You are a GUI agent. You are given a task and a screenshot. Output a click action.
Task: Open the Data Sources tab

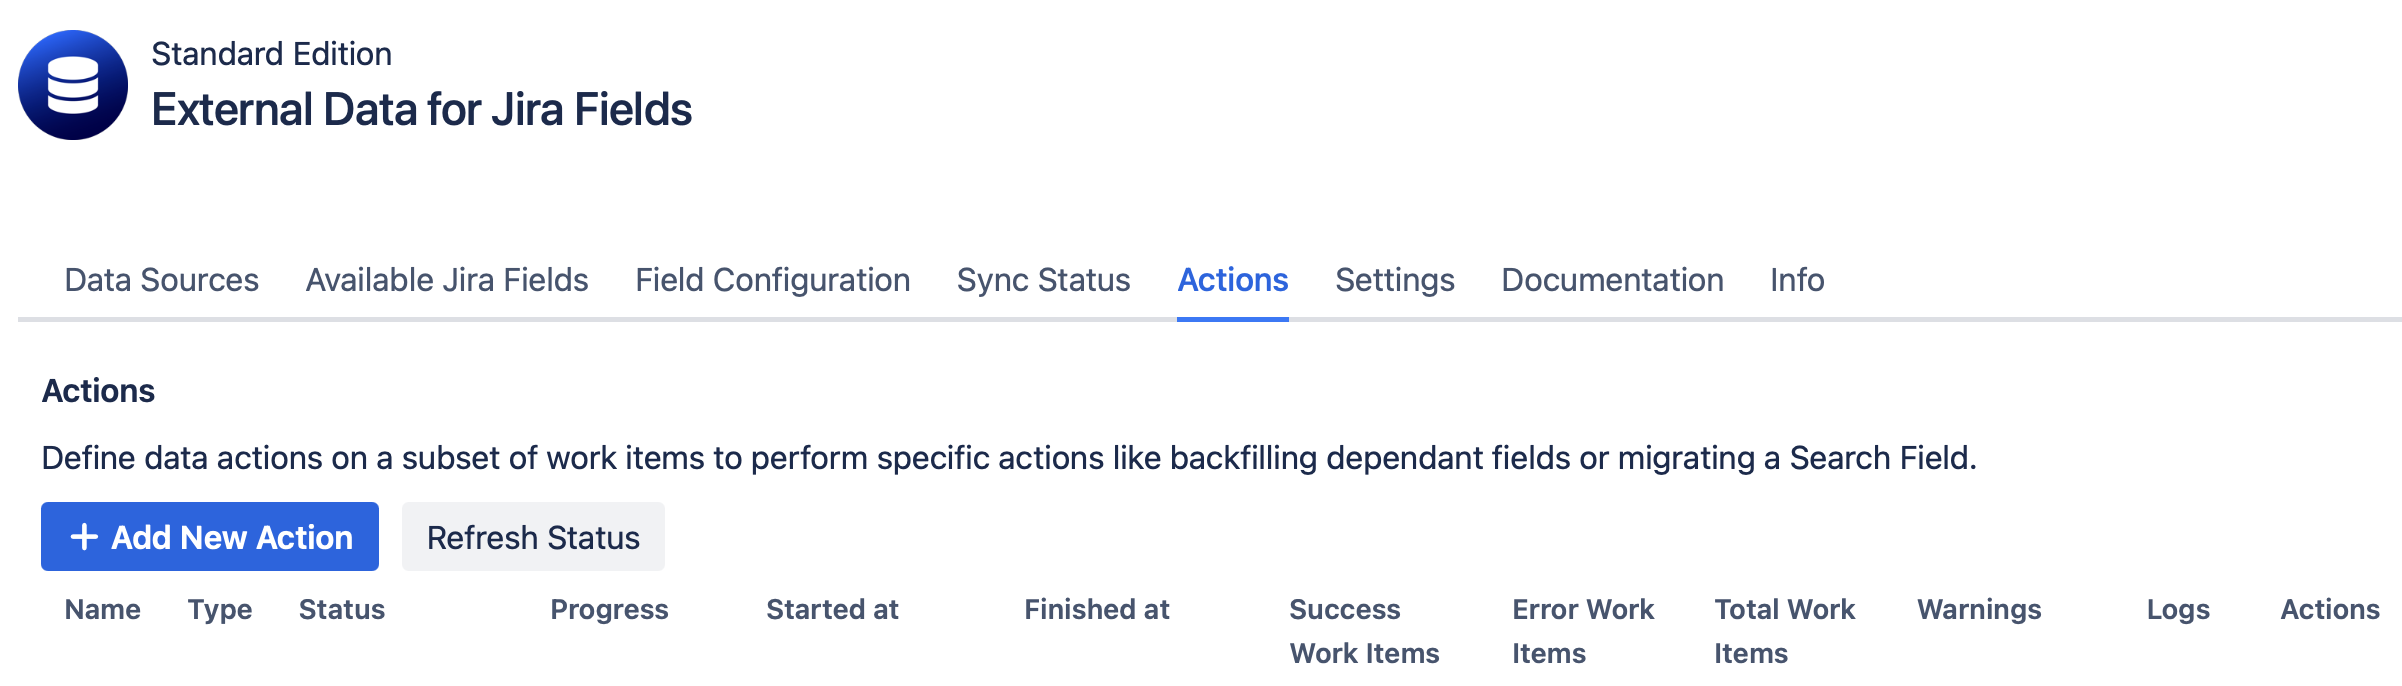tap(161, 281)
